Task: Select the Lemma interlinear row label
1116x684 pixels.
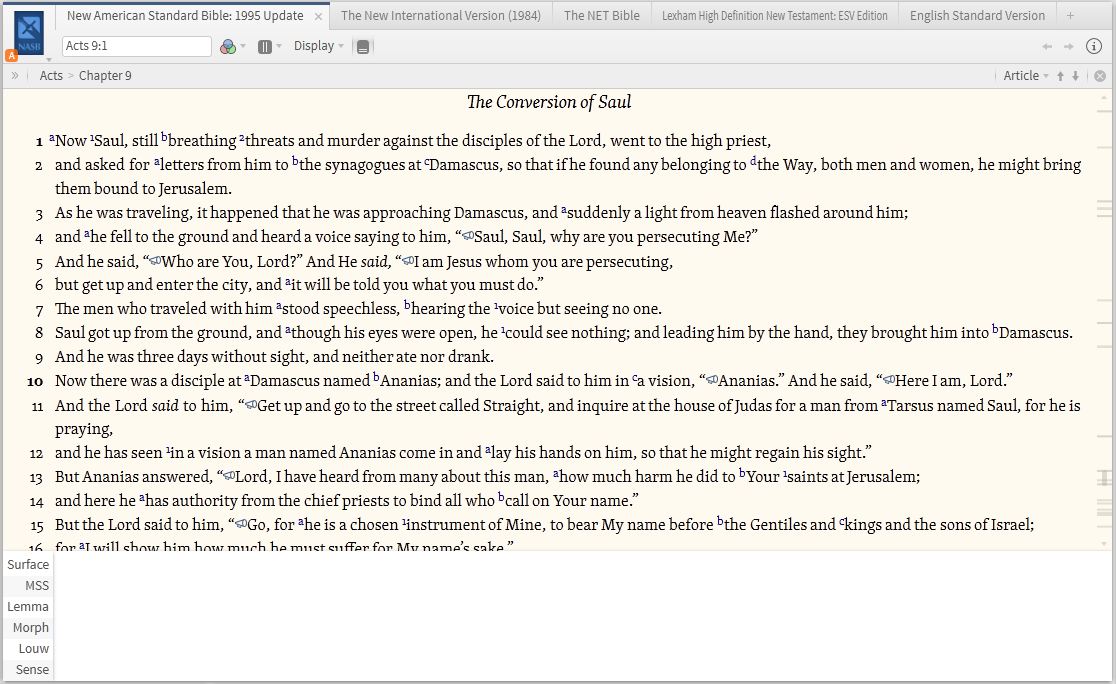Action: (x=28, y=606)
